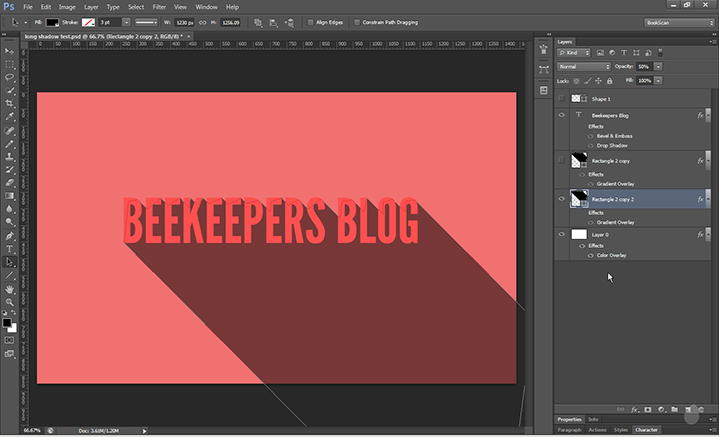
Task: Select the Horizontal Type tool
Action: 10,248
